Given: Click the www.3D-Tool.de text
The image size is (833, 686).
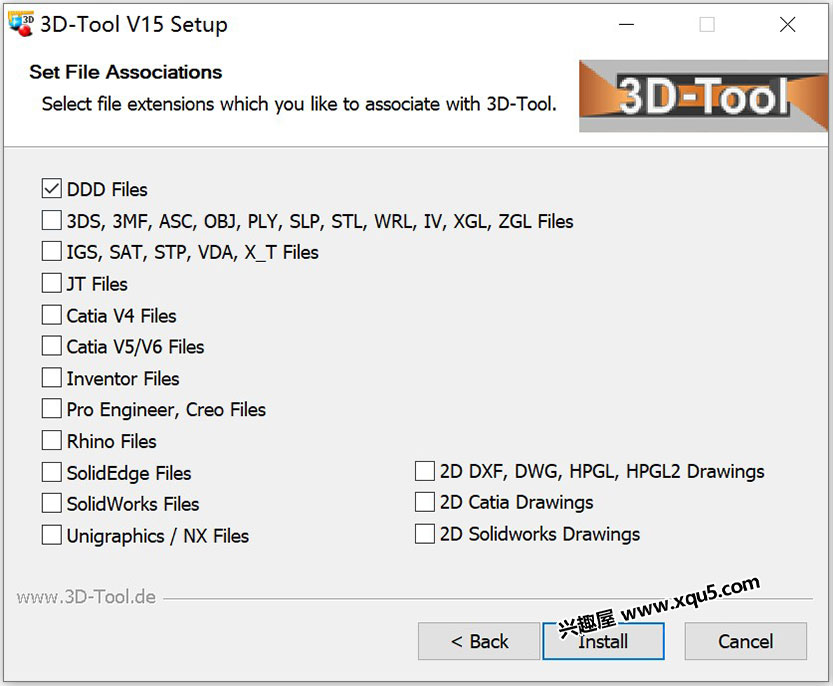Looking at the screenshot, I should coord(86,597).
